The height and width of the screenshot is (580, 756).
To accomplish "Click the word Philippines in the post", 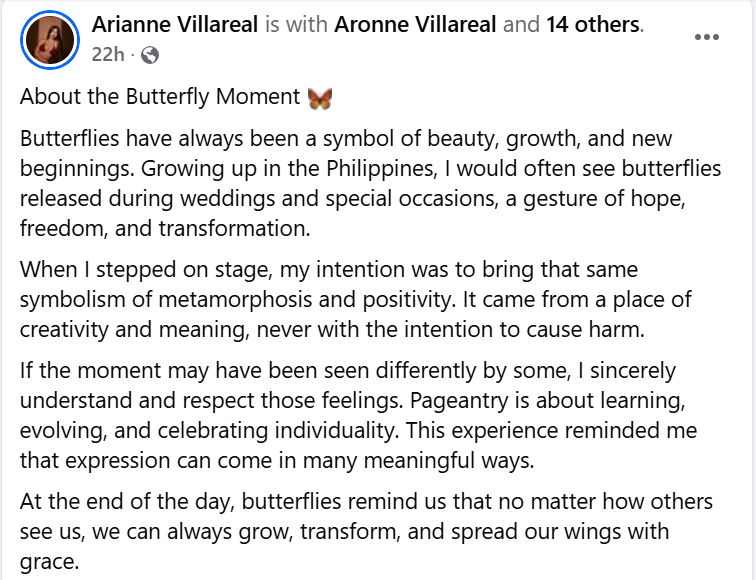I will pos(381,169).
